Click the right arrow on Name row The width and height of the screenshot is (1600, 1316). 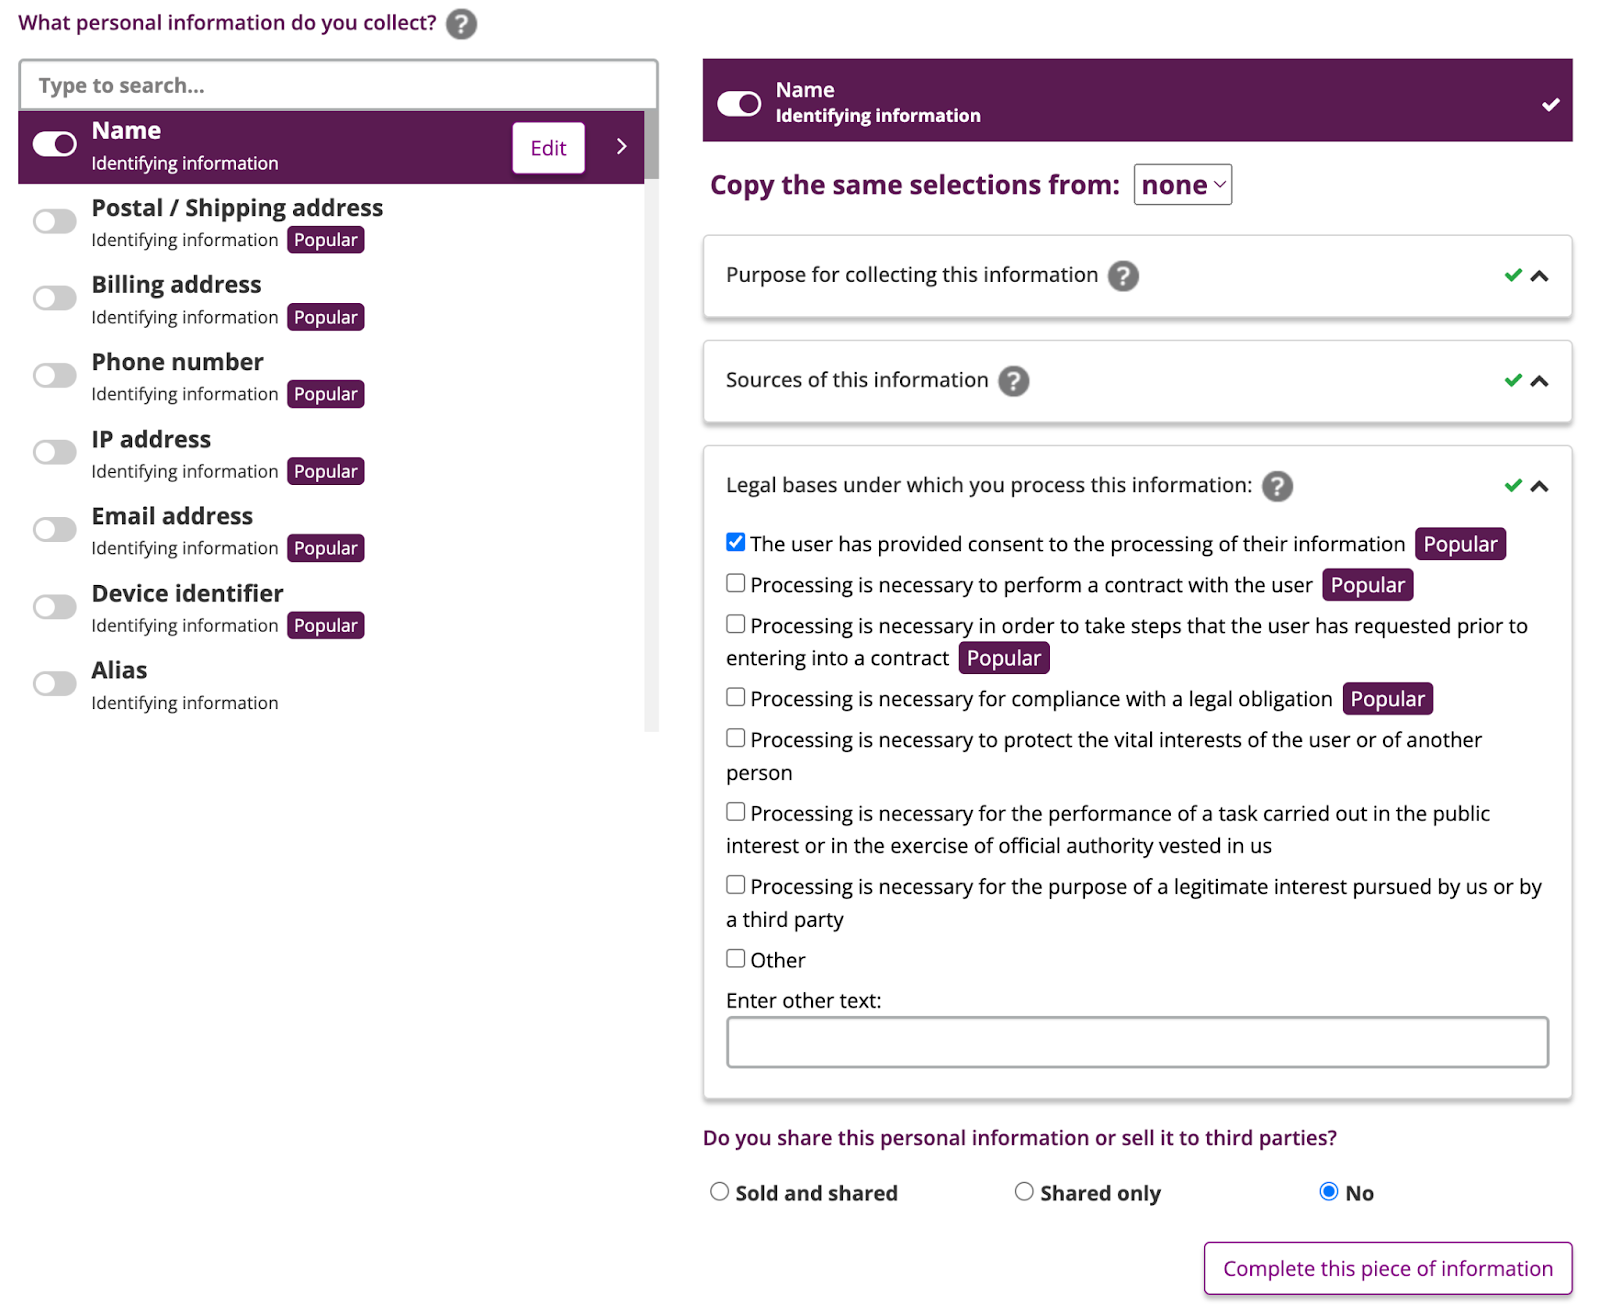point(621,147)
